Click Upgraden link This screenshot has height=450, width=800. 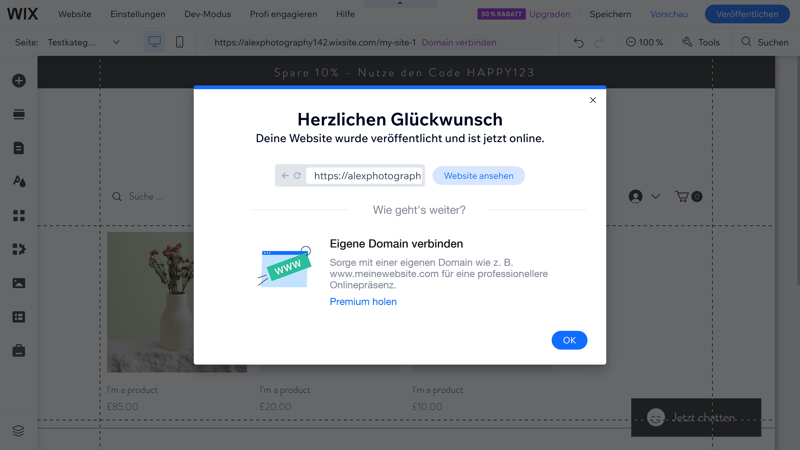click(549, 14)
